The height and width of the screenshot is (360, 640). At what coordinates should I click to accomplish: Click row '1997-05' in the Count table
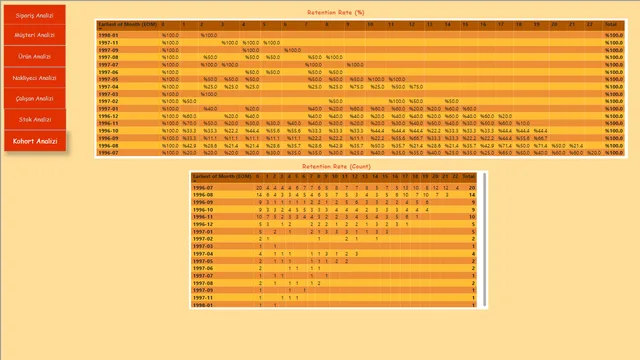tap(334, 261)
